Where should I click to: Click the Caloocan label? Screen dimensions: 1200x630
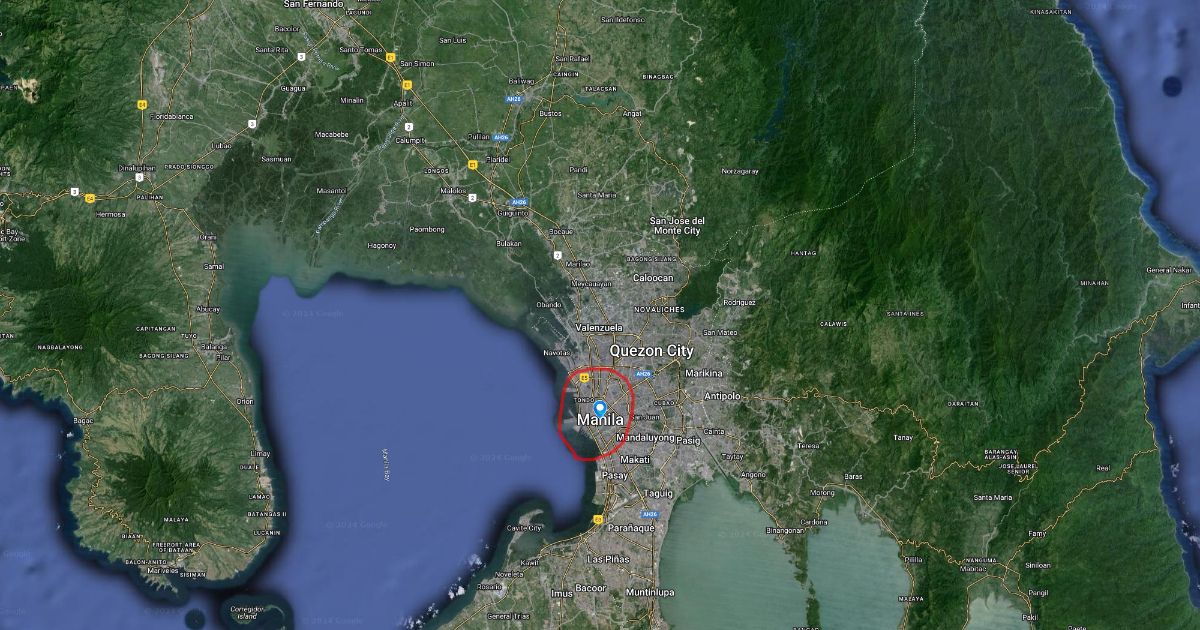coord(653,277)
